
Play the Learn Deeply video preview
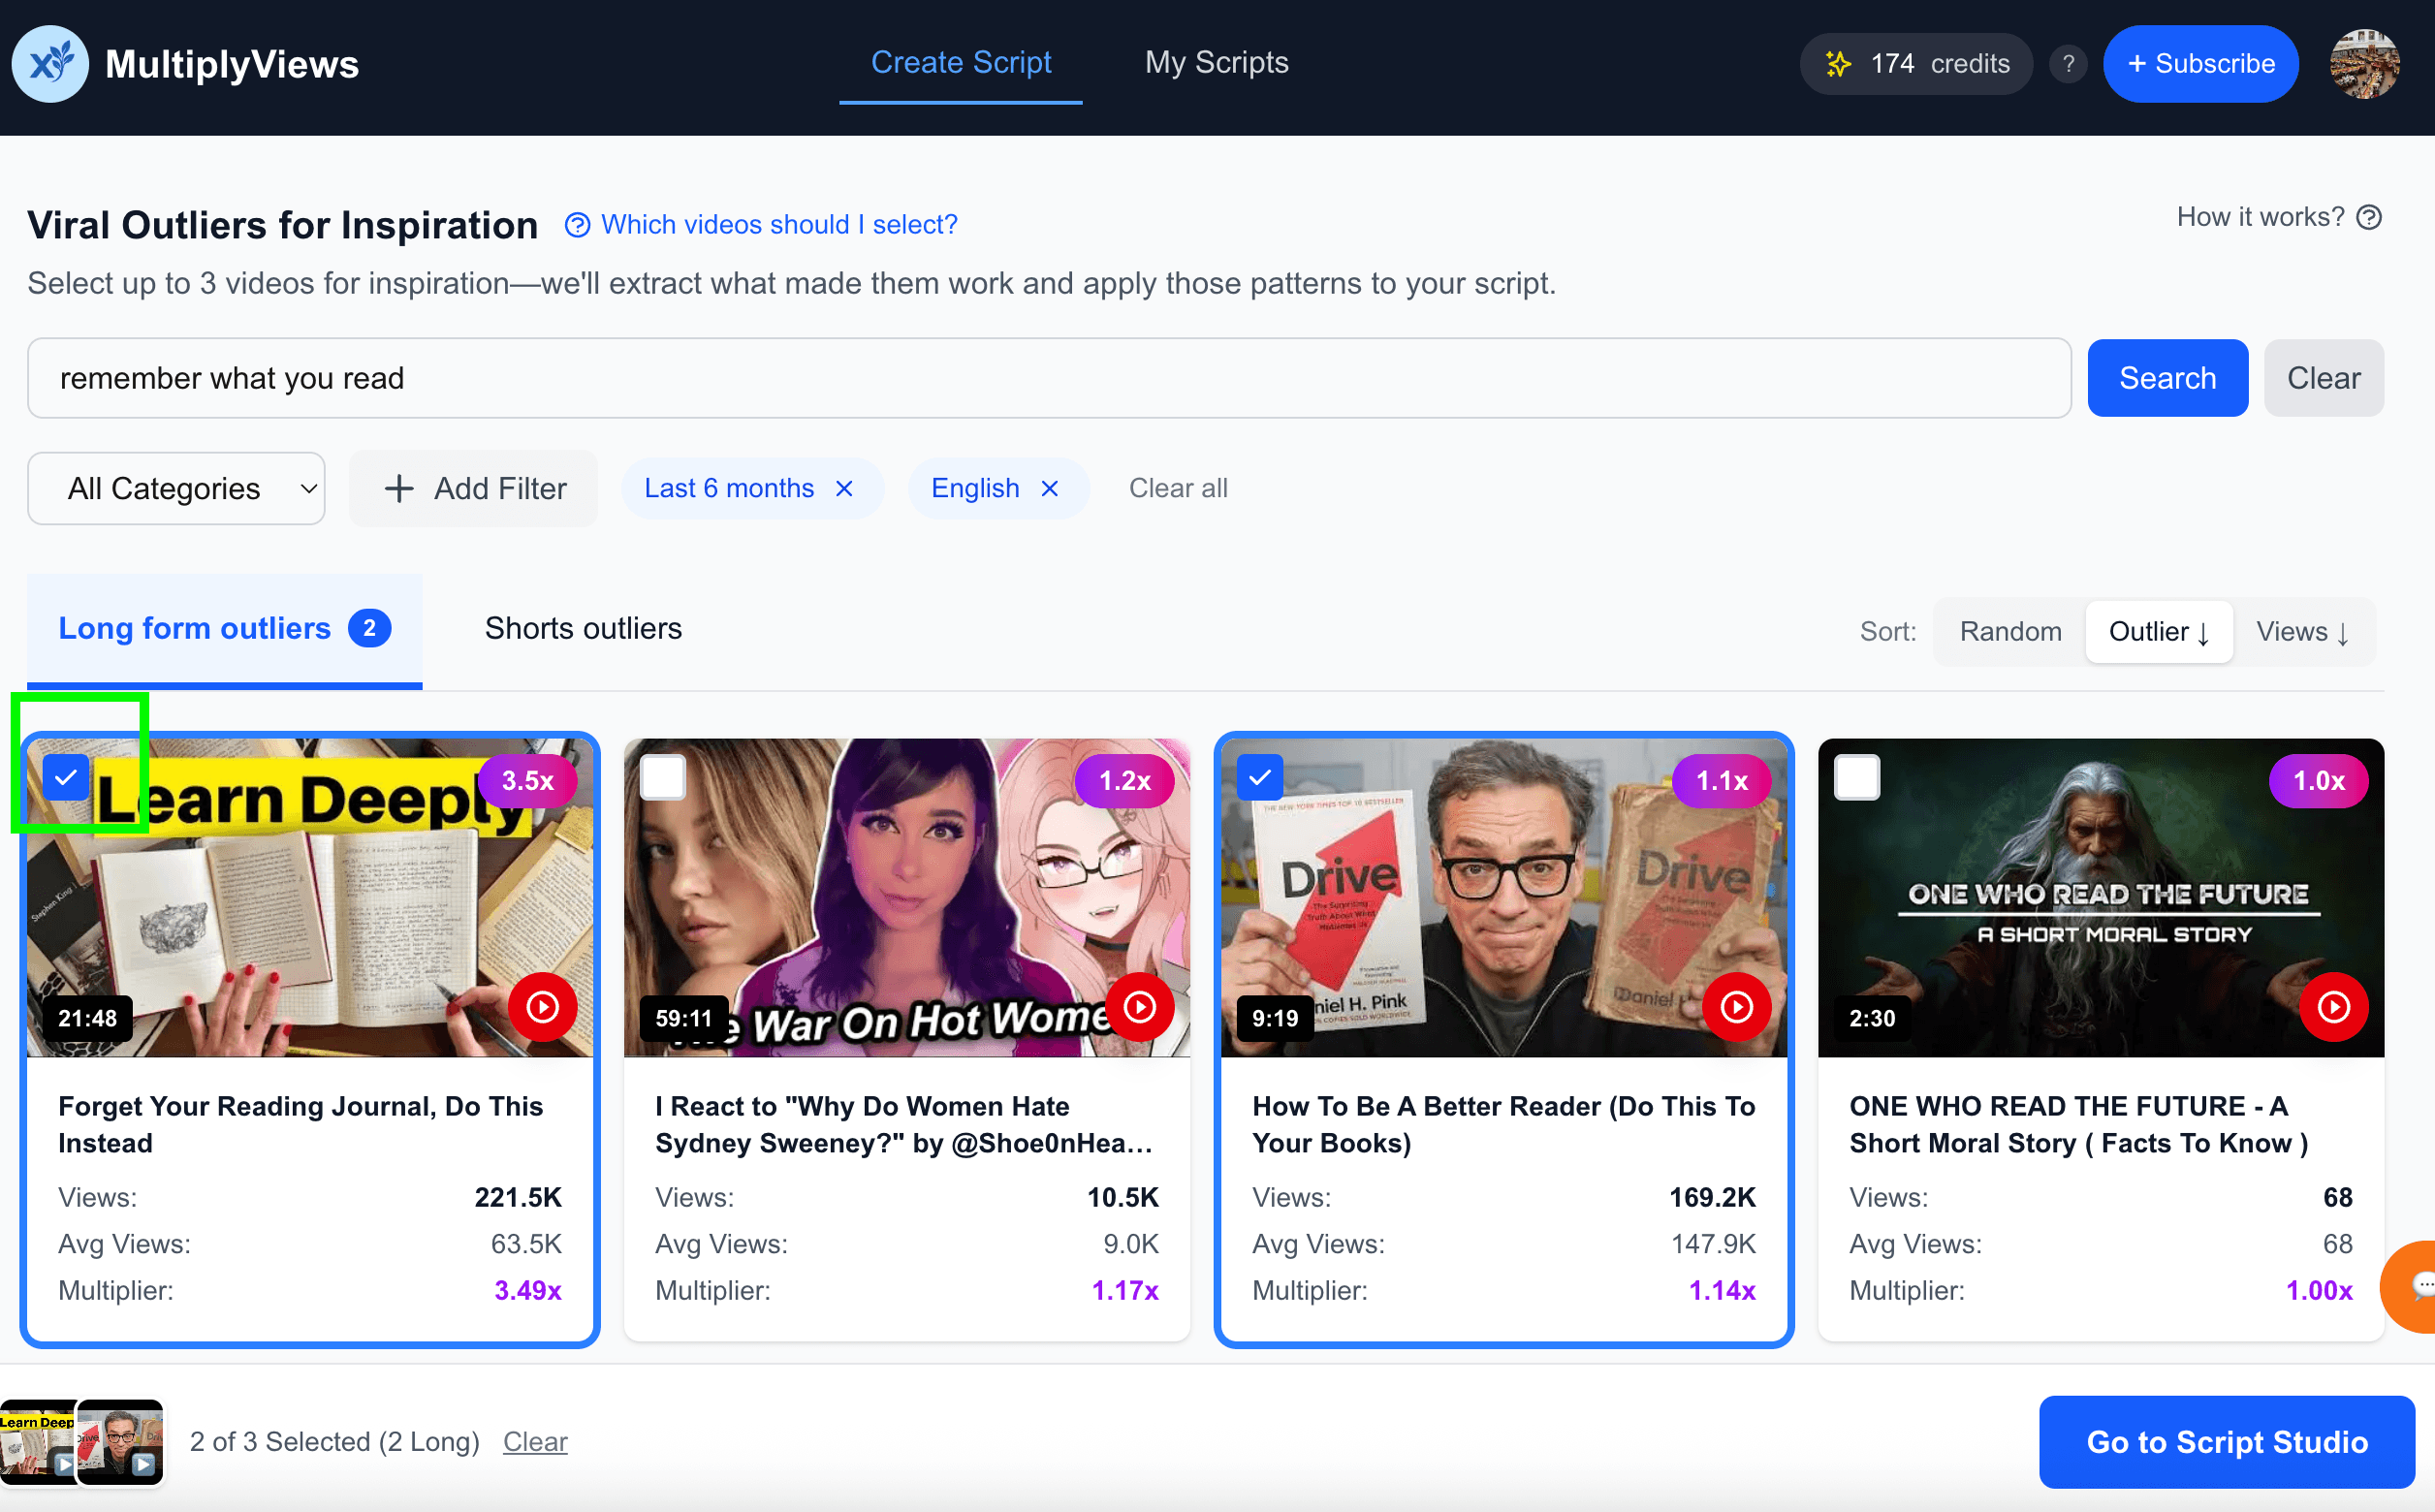[x=542, y=1007]
